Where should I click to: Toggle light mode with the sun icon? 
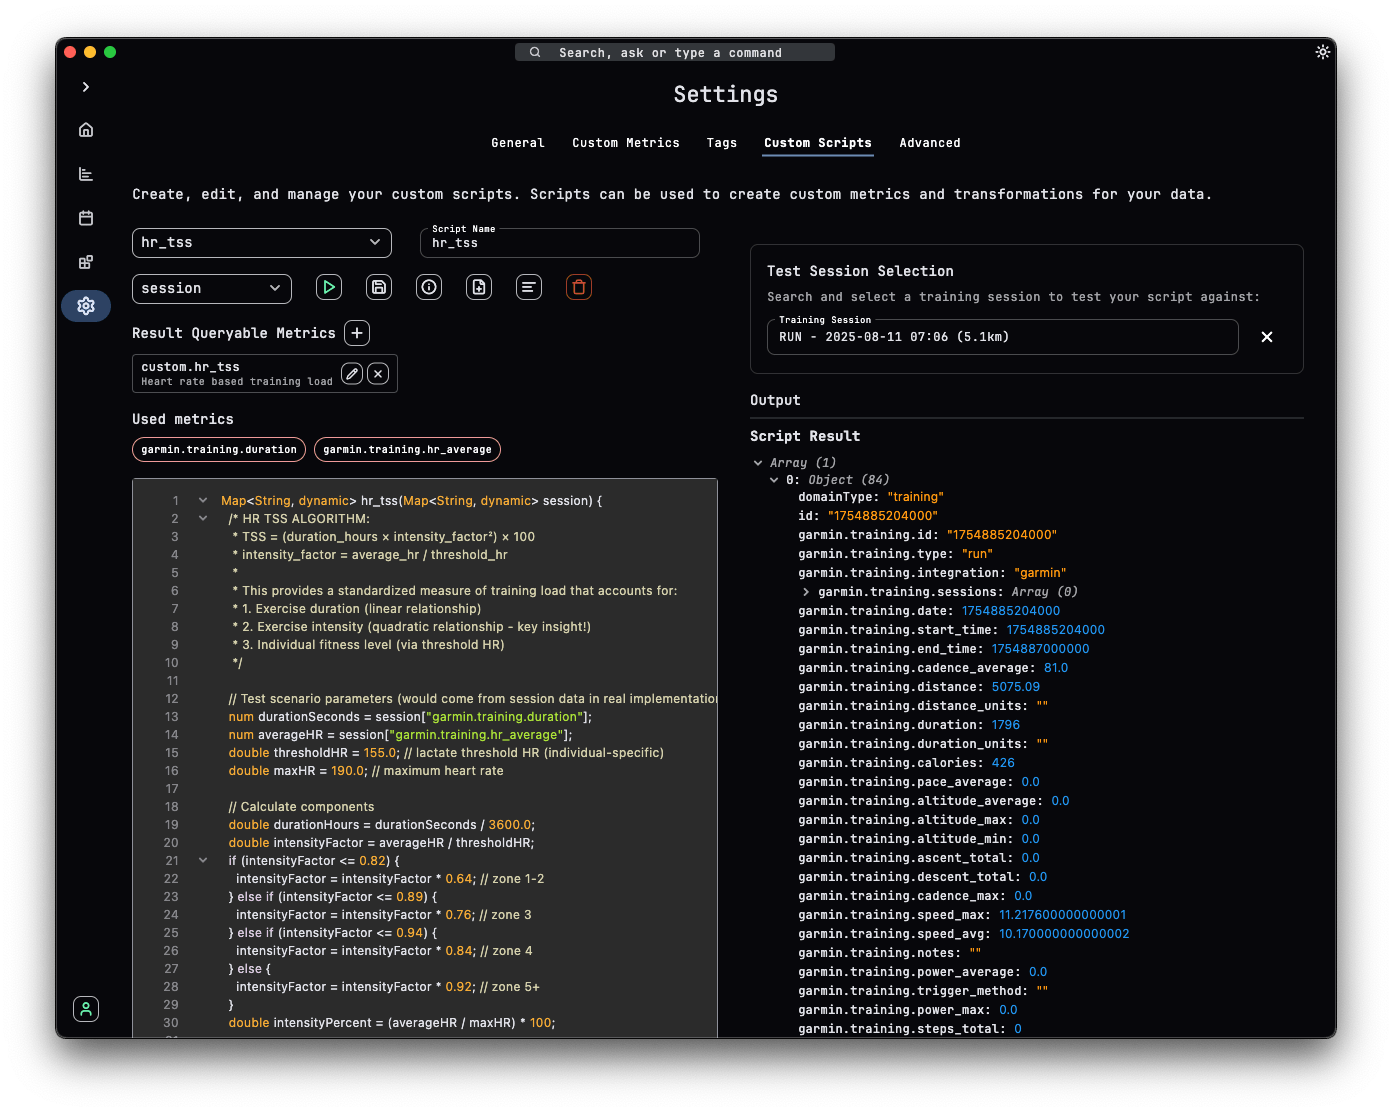(x=1322, y=51)
